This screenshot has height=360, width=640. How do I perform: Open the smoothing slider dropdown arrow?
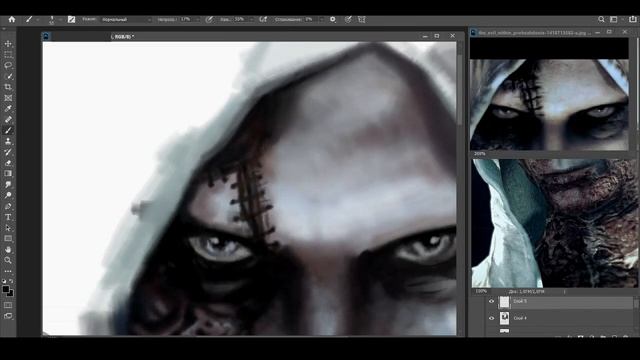click(321, 19)
